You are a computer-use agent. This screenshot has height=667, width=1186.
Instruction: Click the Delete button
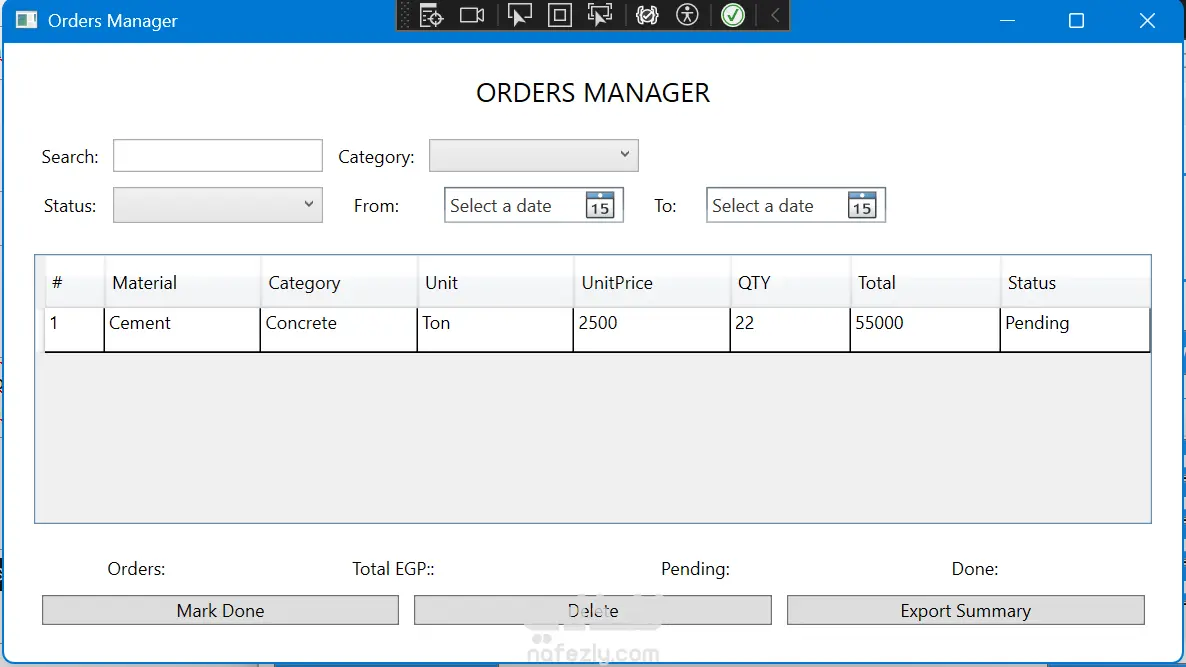(x=593, y=610)
